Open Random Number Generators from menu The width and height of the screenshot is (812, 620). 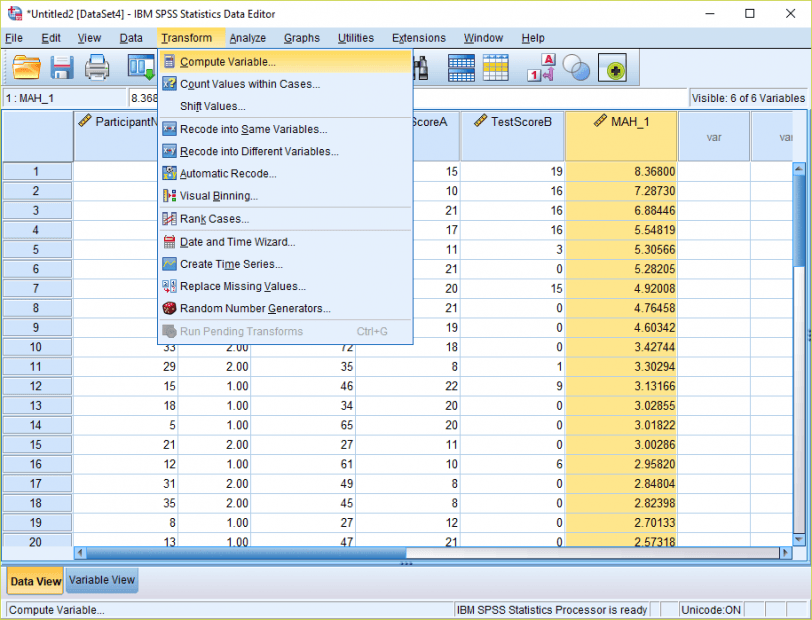[x=254, y=309]
